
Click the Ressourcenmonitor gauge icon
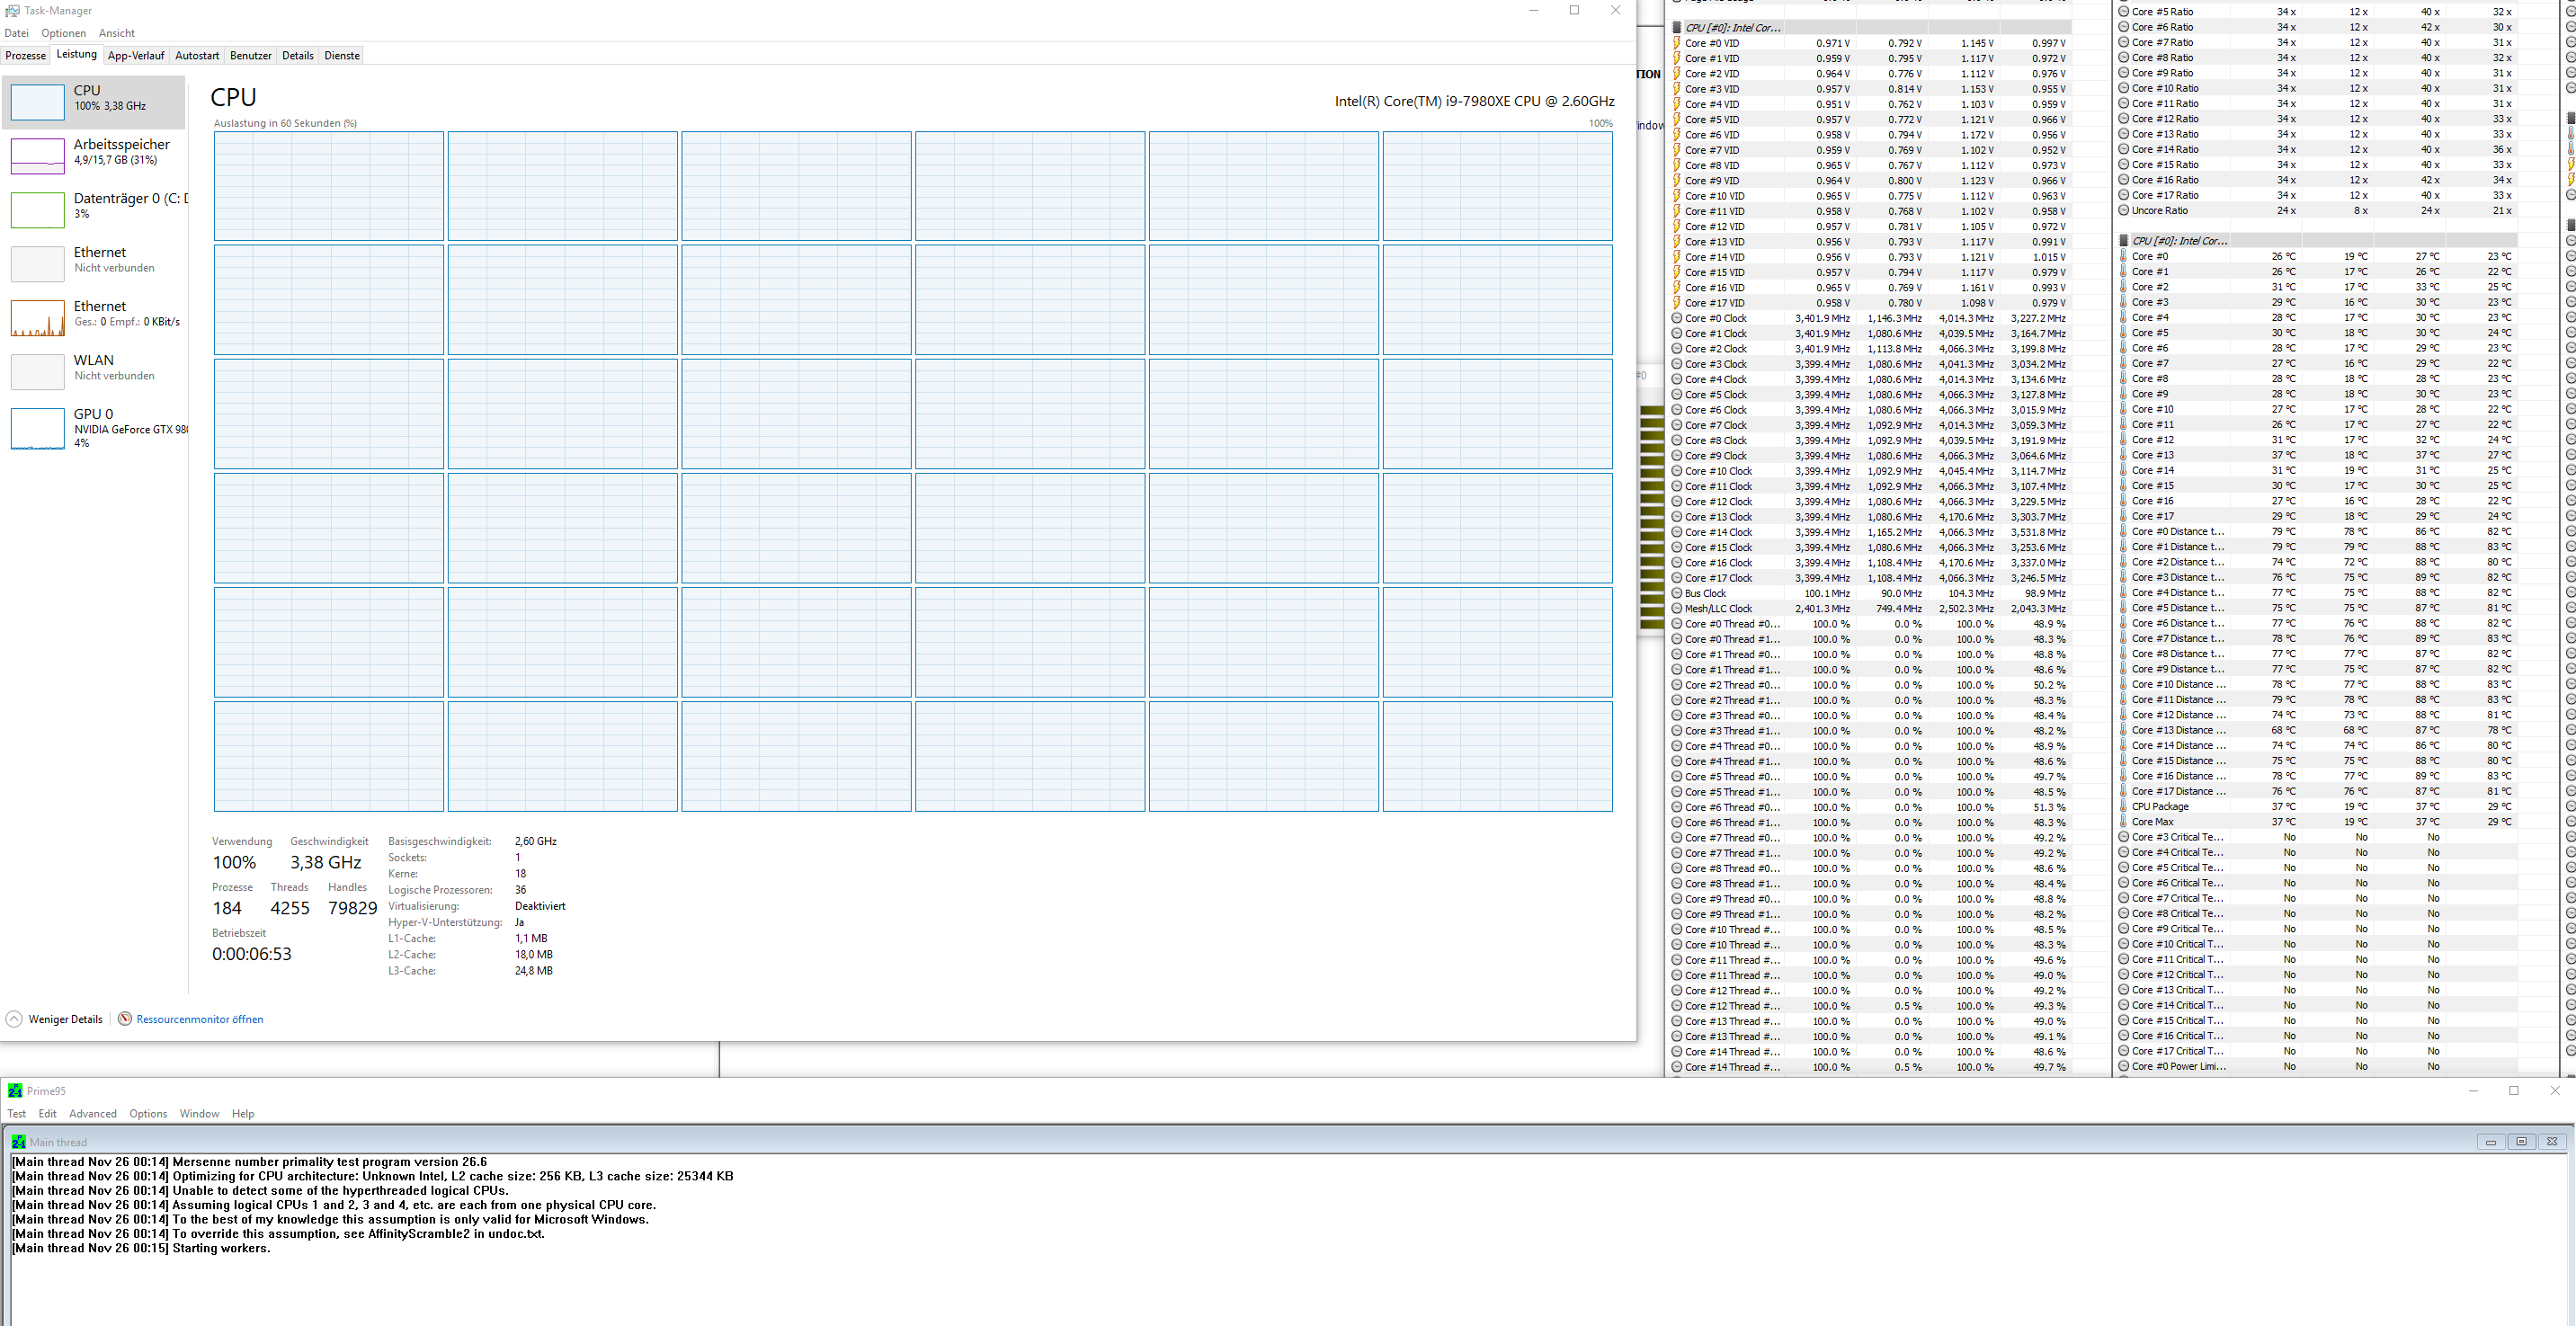point(125,1019)
